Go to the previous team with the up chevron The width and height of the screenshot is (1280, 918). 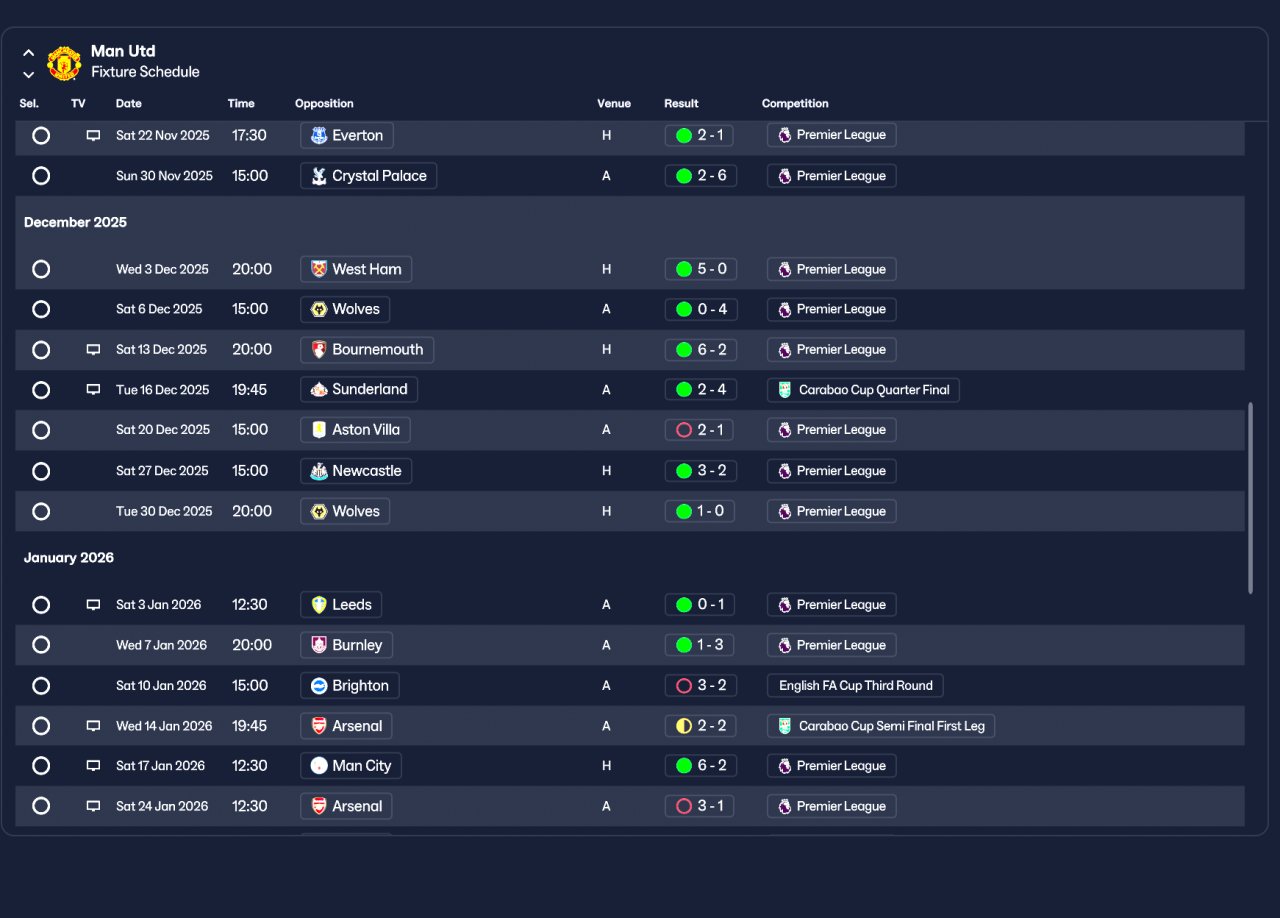(28, 53)
